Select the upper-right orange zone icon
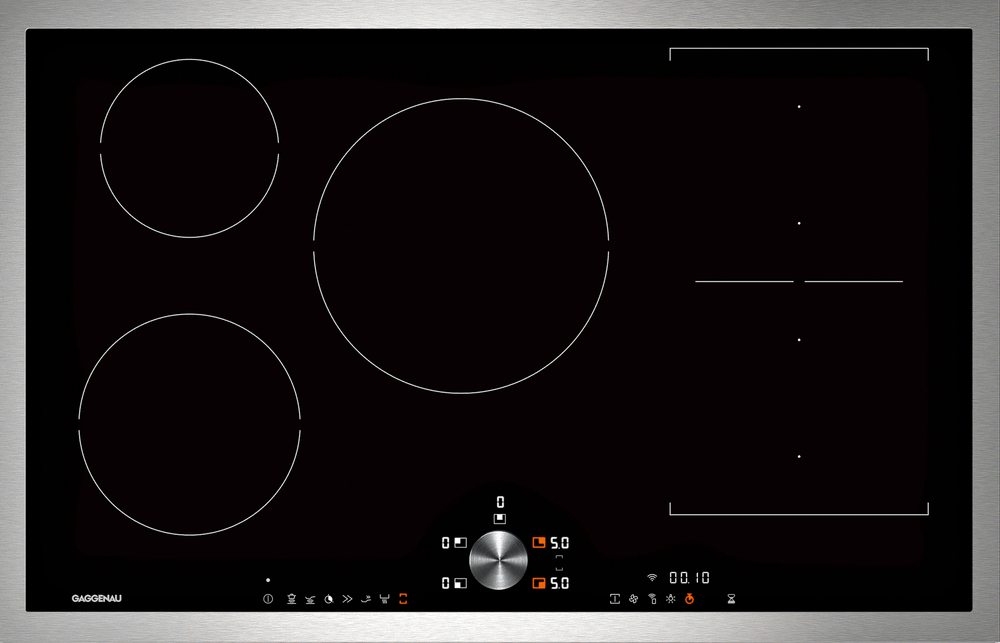Viewport: 1000px width, 643px height. point(539,543)
